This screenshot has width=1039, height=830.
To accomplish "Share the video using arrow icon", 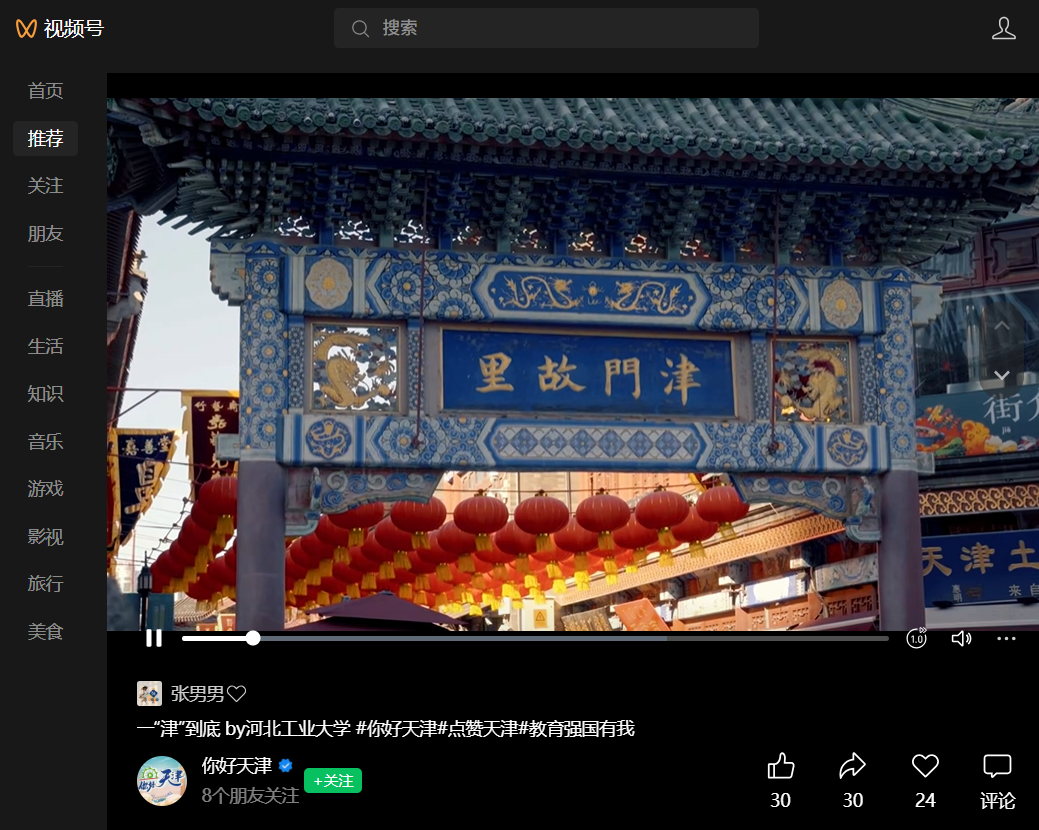I will (x=852, y=767).
